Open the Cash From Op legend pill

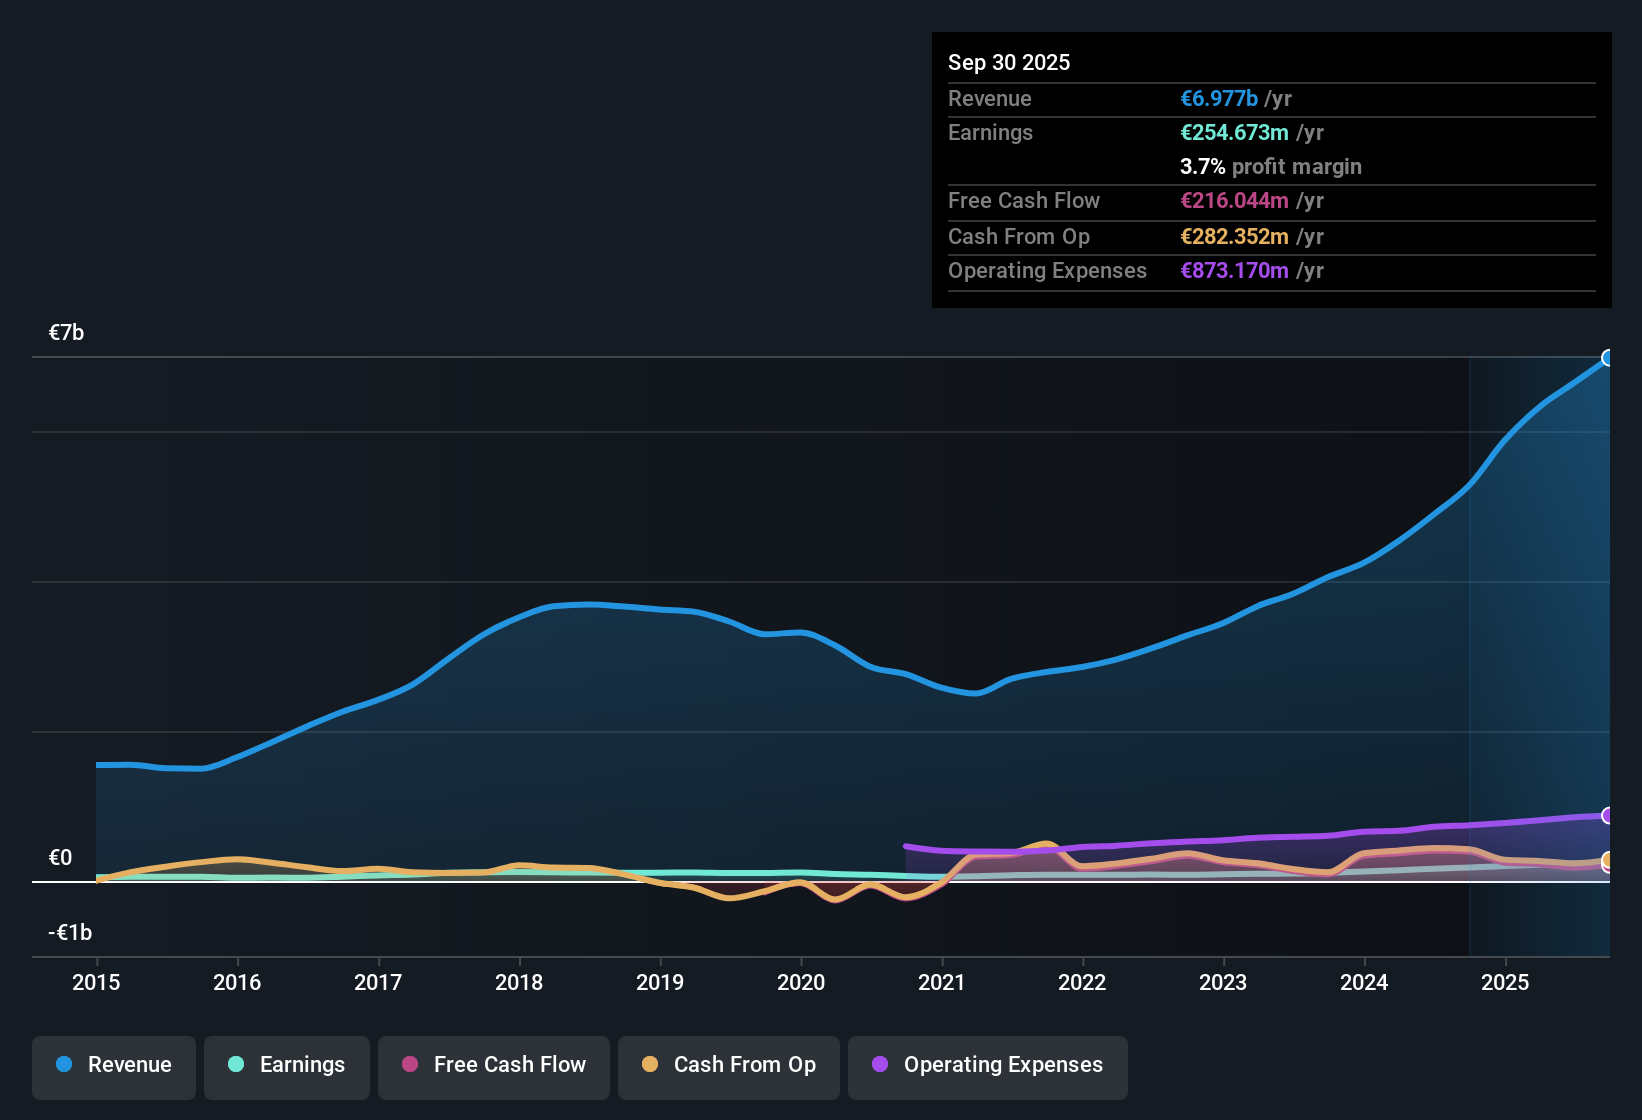728,1065
